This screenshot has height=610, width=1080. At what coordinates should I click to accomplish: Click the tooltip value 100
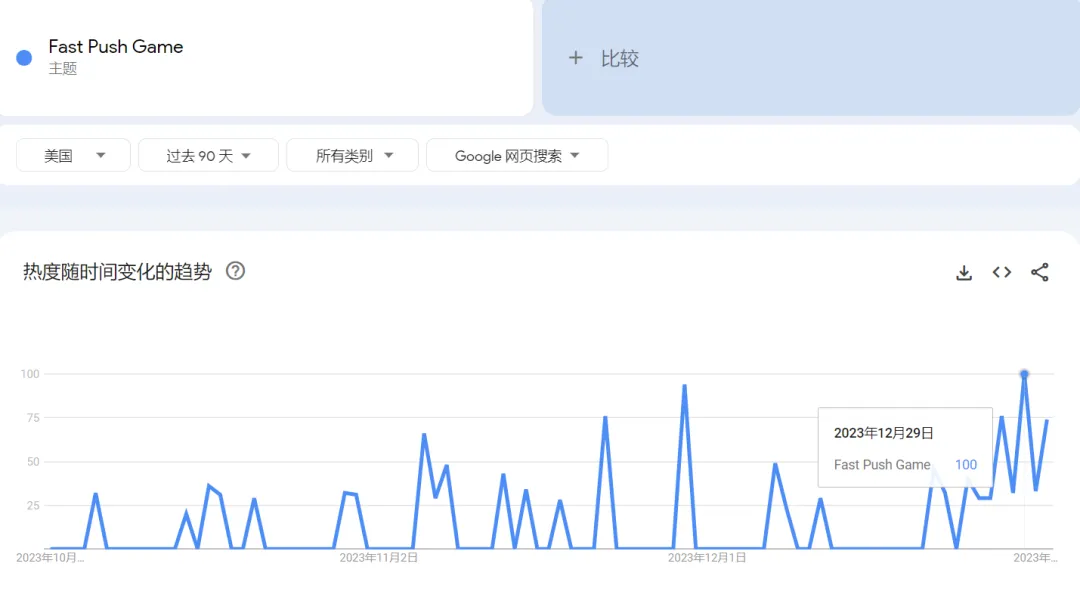pyautogui.click(x=966, y=465)
